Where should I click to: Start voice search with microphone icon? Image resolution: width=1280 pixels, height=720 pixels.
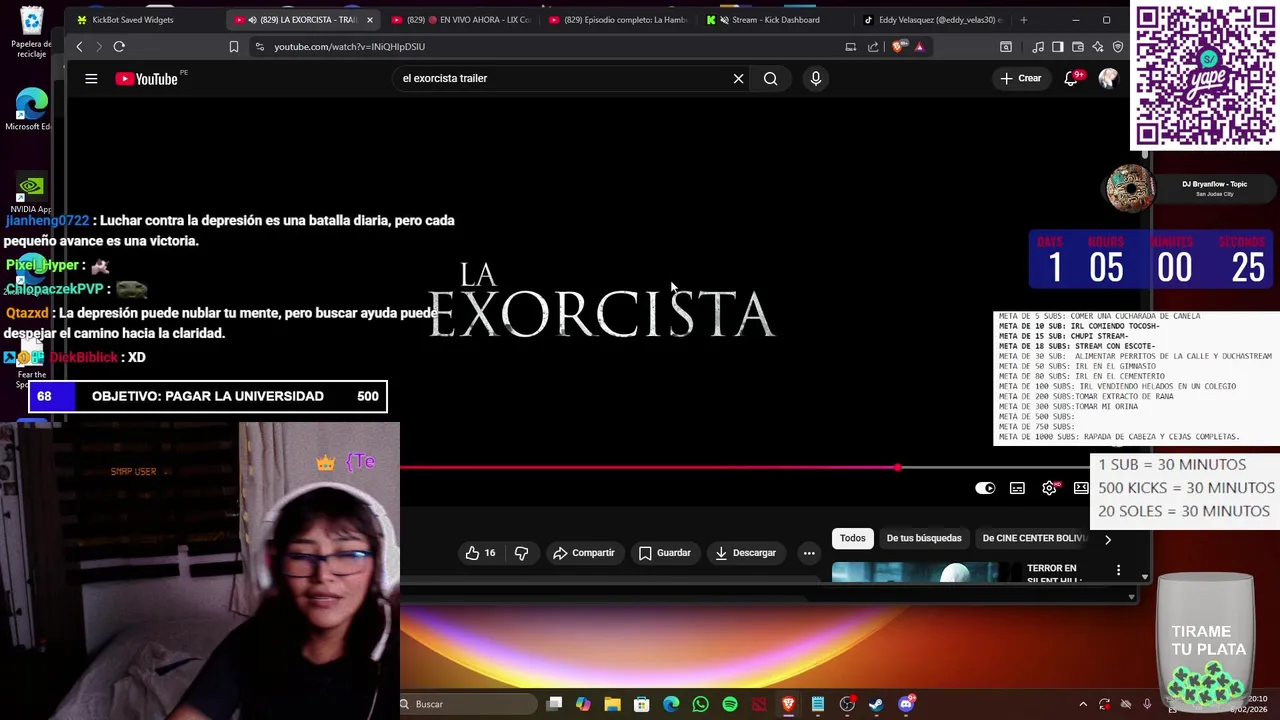tap(816, 78)
